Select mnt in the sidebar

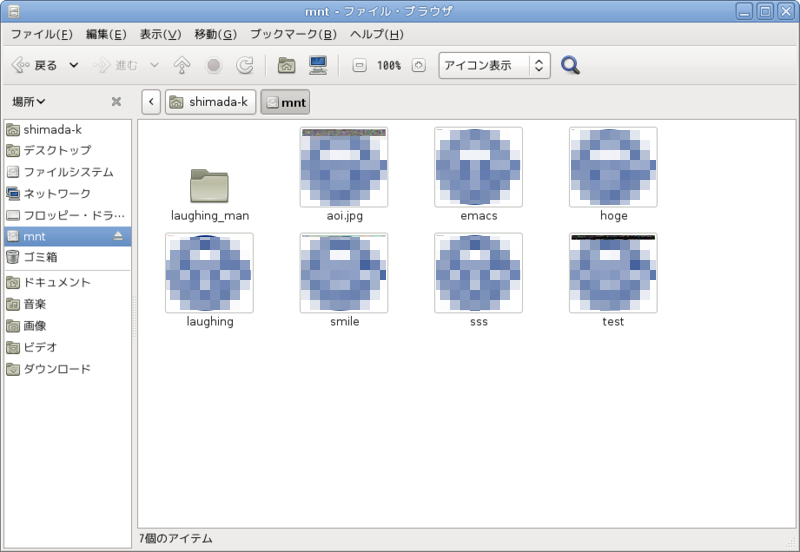pyautogui.click(x=67, y=236)
